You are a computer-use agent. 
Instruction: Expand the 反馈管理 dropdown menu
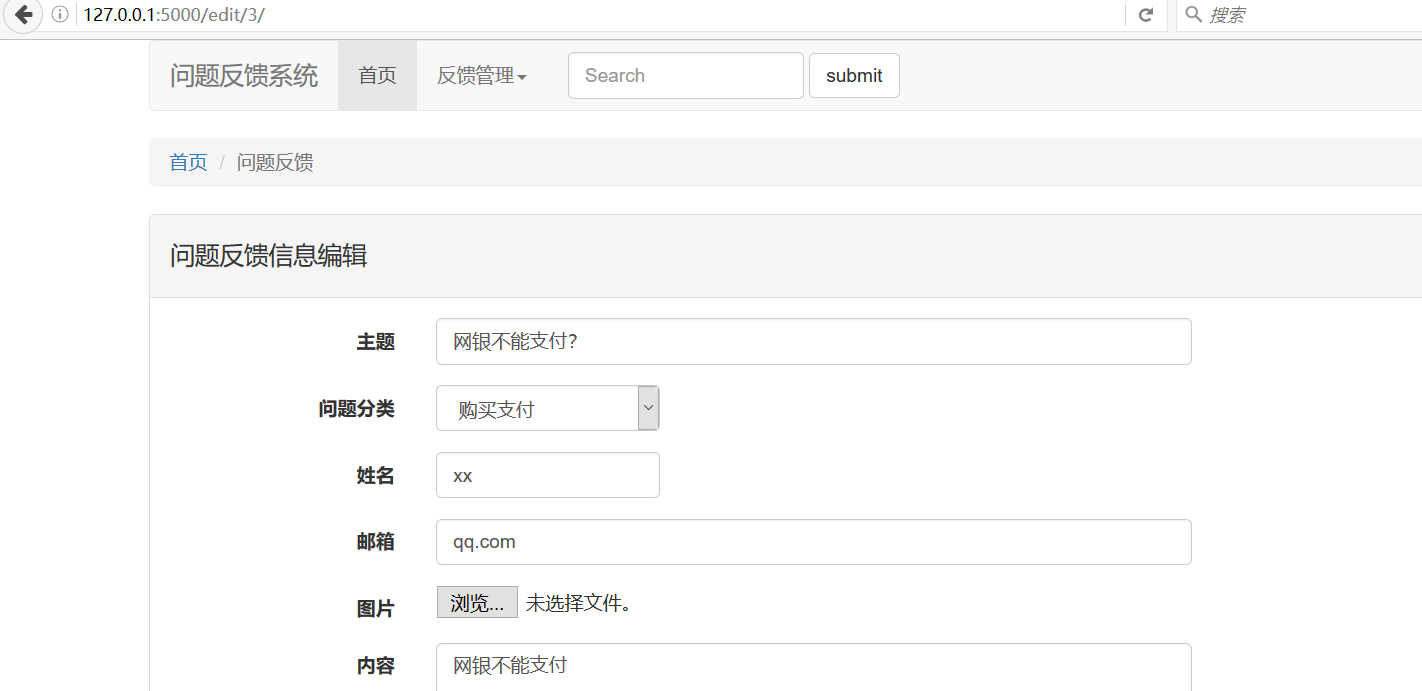pyautogui.click(x=482, y=76)
